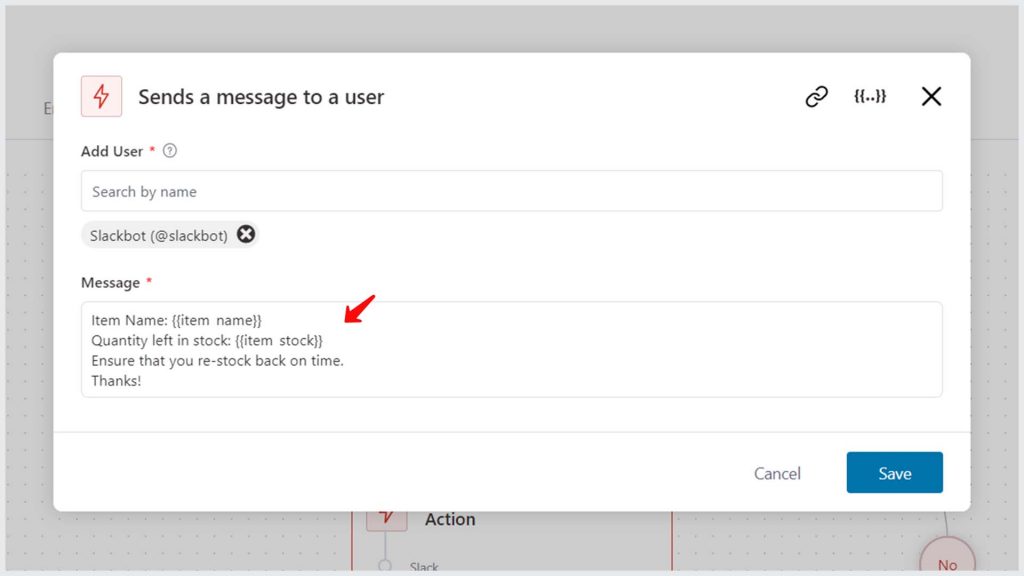Close the Sends a message dialog
This screenshot has width=1024, height=576.
tap(931, 97)
